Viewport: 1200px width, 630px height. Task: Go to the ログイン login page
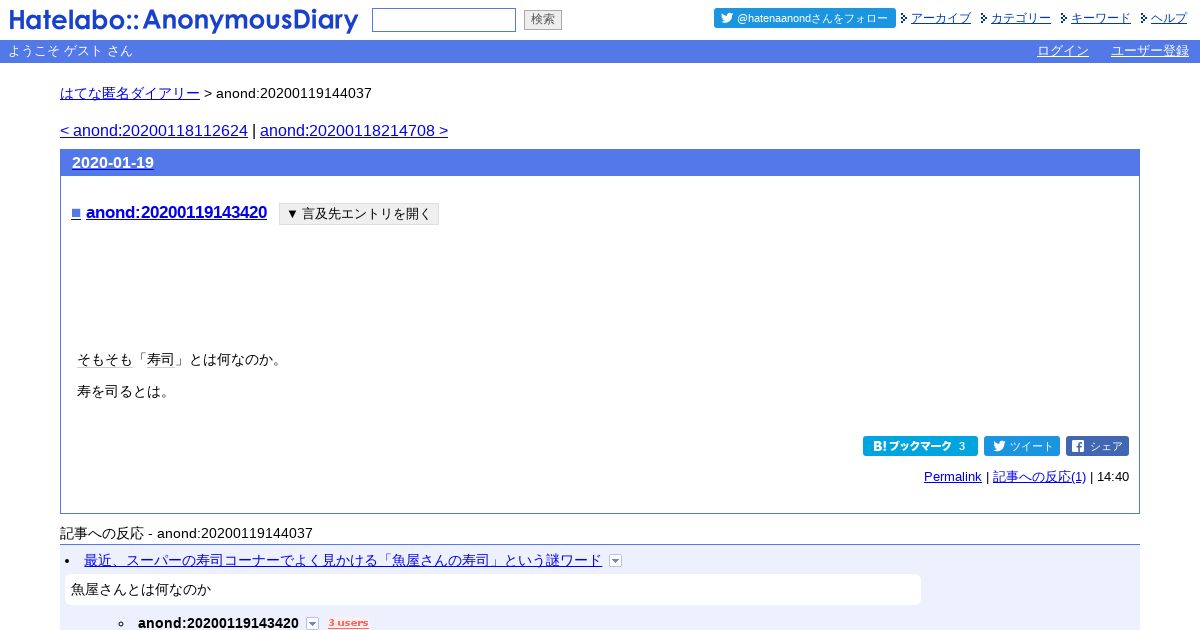point(1063,51)
